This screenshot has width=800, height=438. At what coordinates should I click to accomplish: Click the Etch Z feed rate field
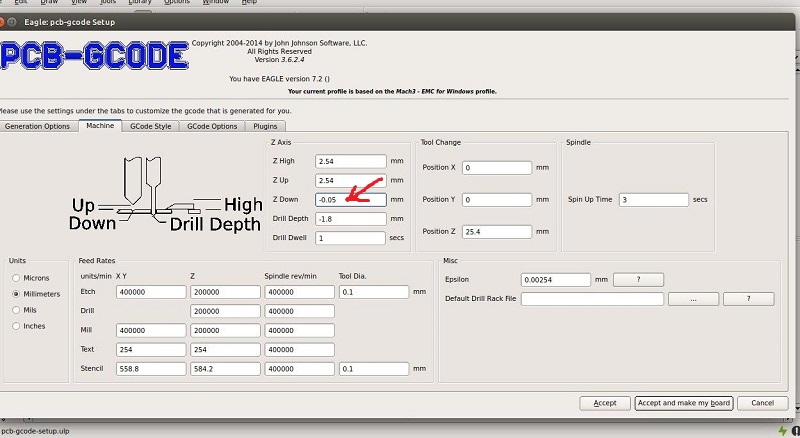pyautogui.click(x=225, y=292)
